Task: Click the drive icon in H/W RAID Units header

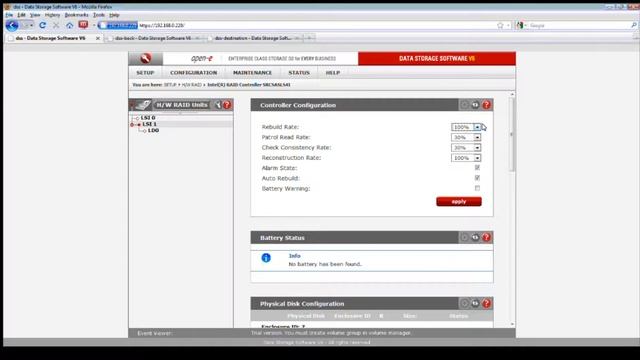Action: pos(142,105)
